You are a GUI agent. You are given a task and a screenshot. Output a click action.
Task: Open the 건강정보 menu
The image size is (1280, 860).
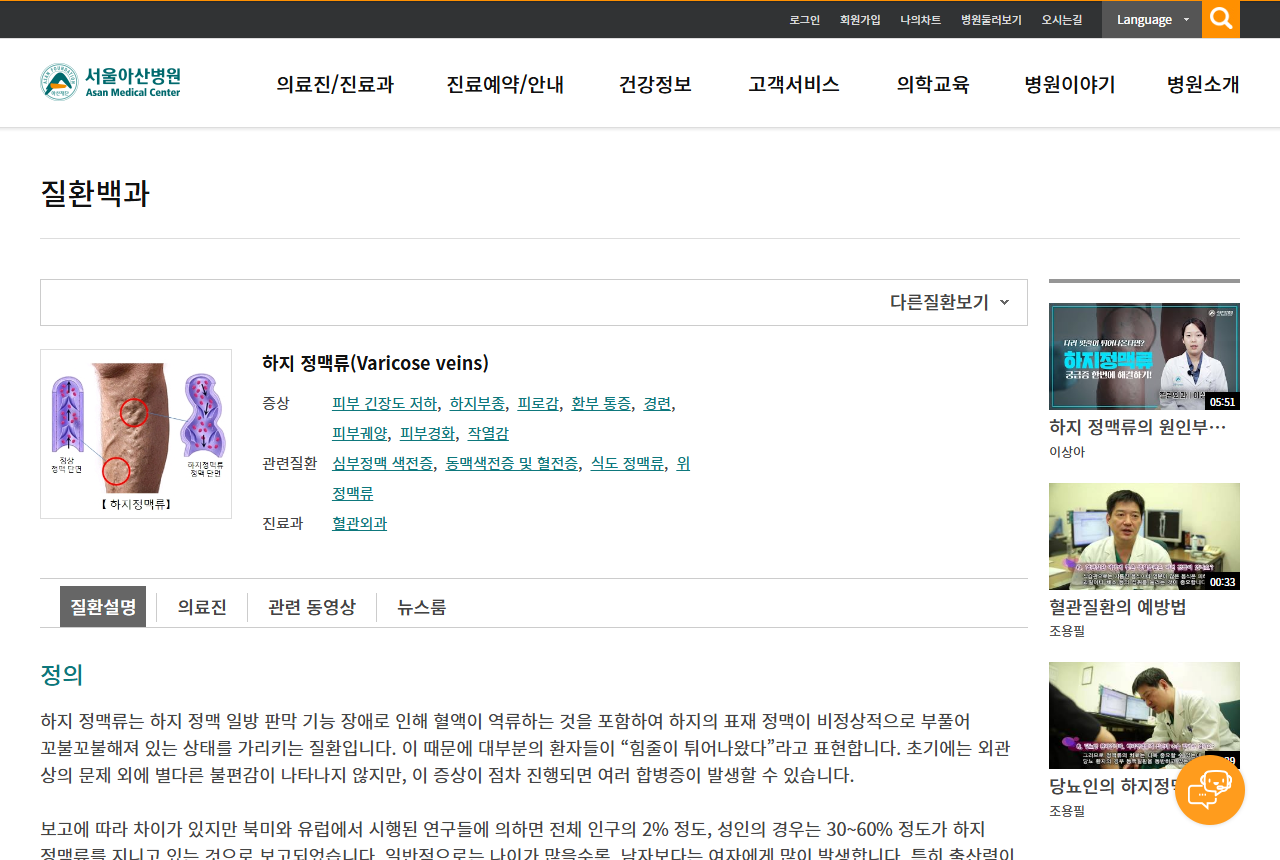(655, 84)
